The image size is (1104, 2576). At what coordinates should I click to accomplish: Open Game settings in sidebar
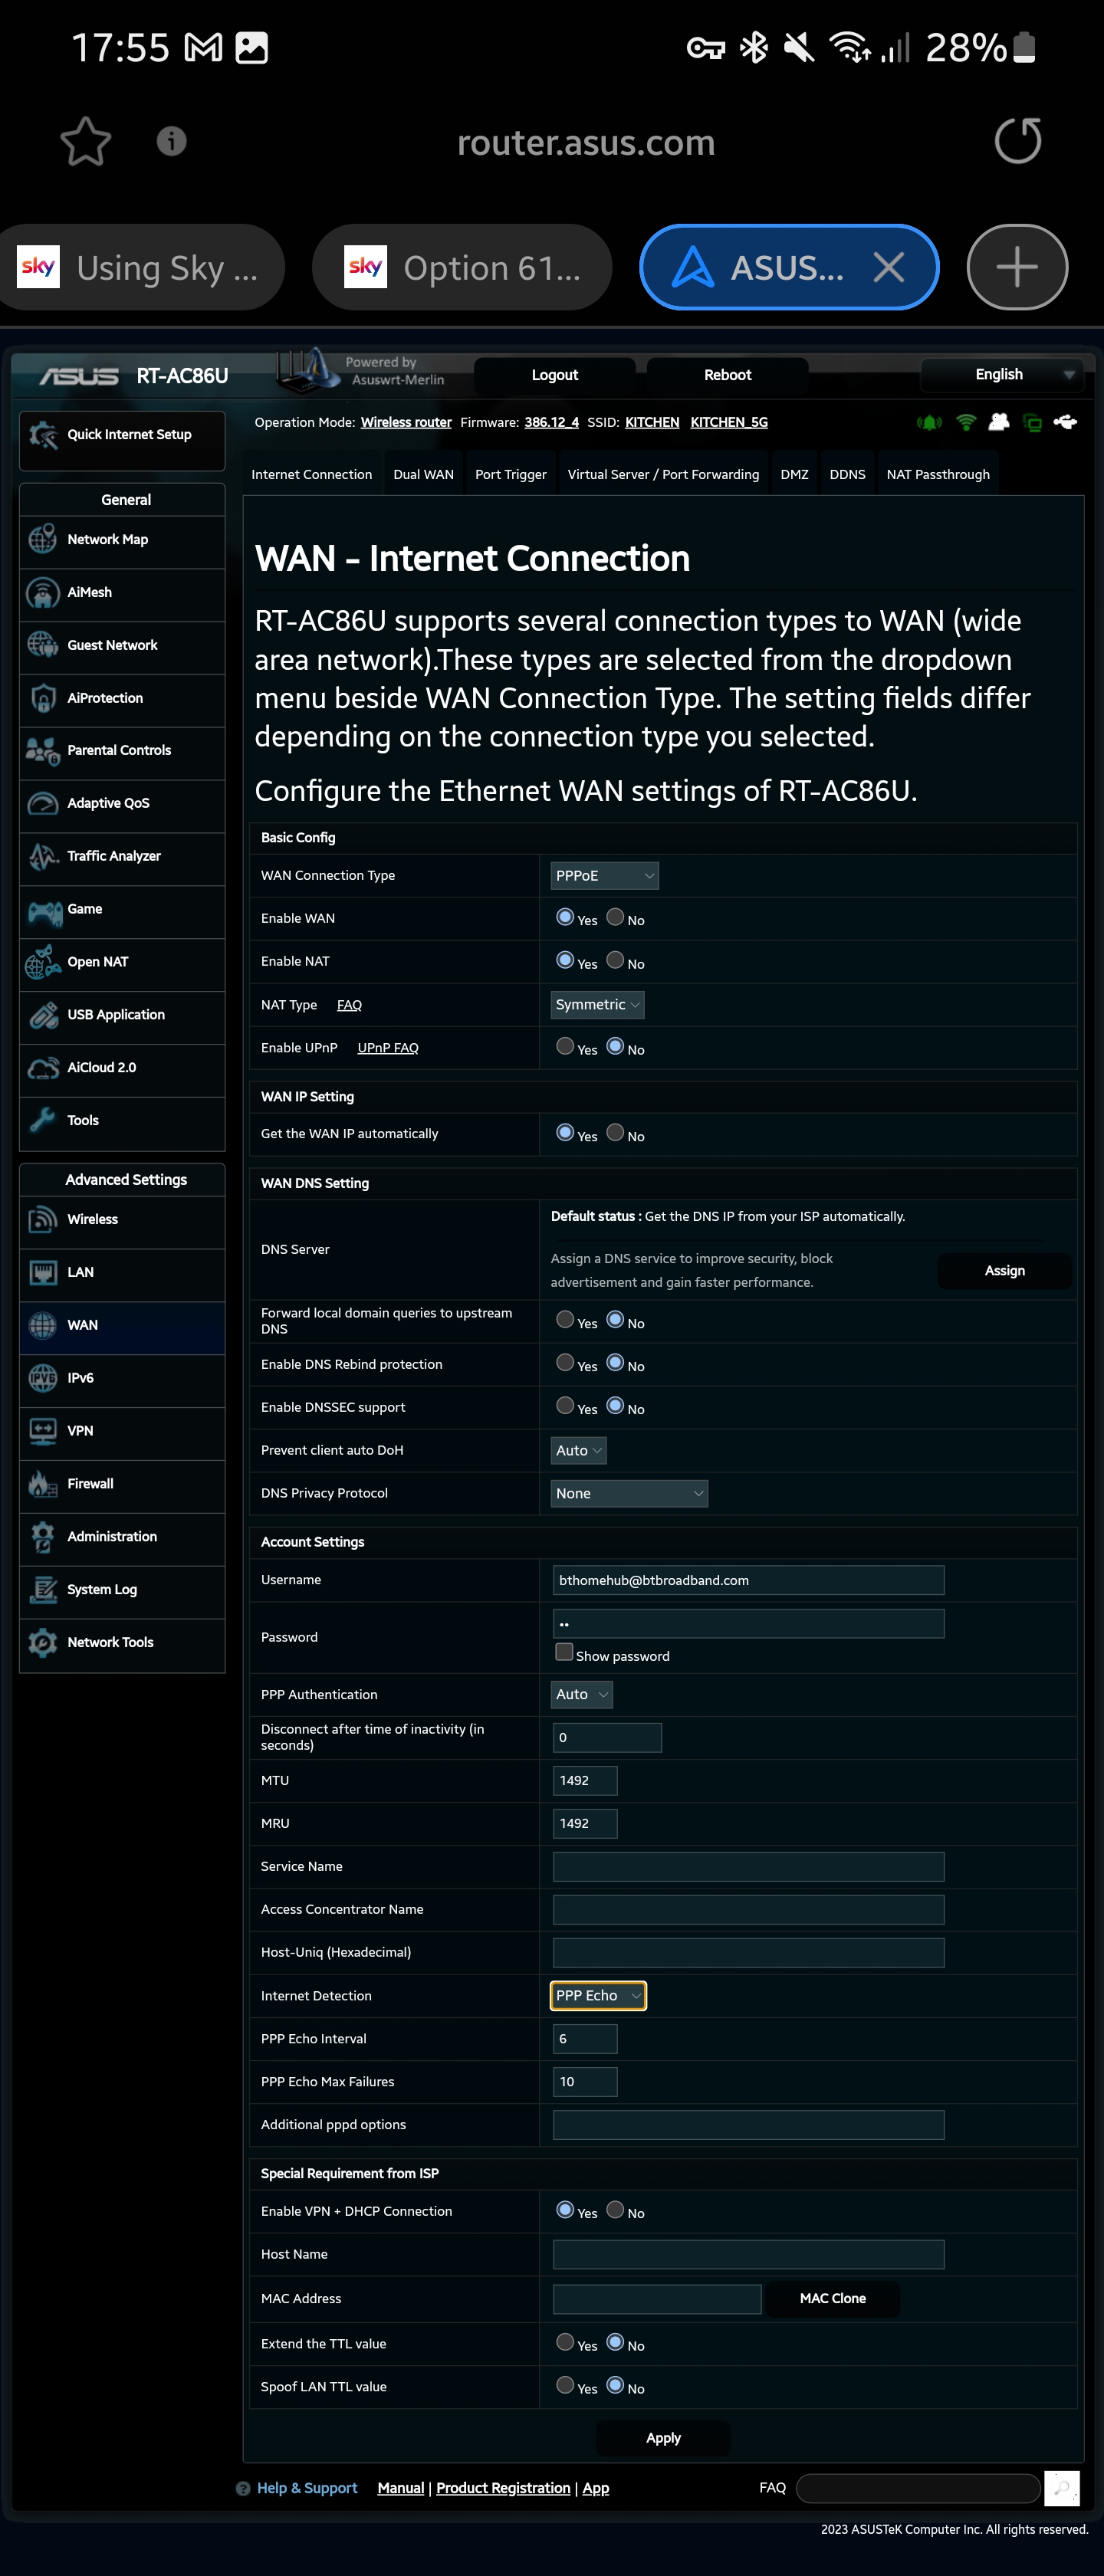(x=122, y=910)
